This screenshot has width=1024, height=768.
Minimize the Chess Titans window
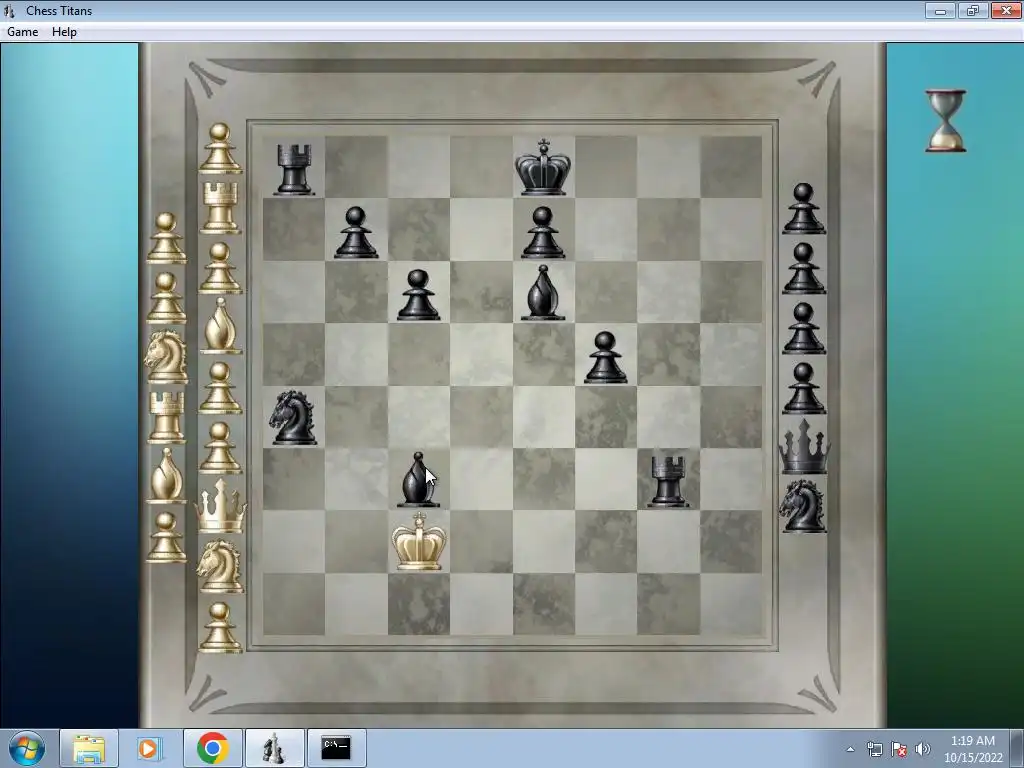[x=940, y=10]
